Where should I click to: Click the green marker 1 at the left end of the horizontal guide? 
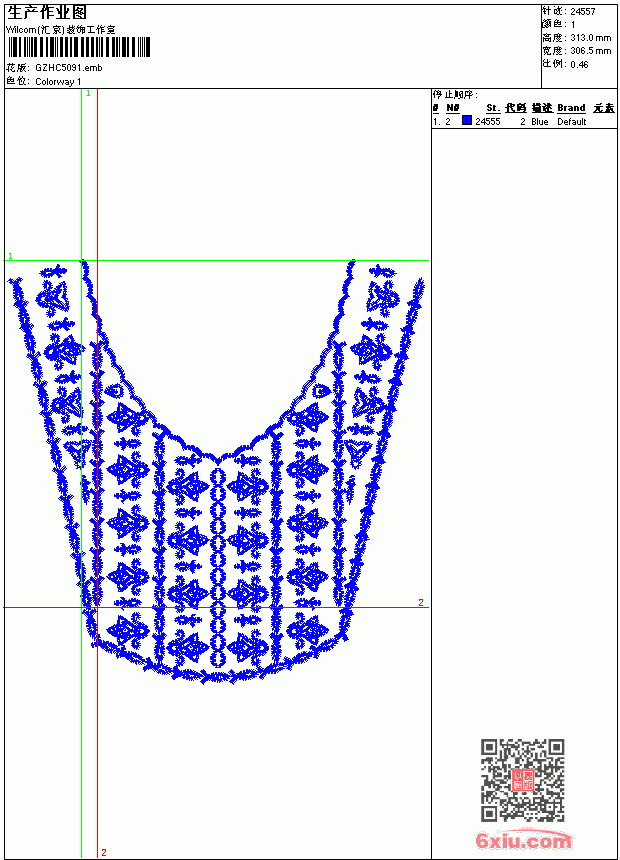point(10,256)
